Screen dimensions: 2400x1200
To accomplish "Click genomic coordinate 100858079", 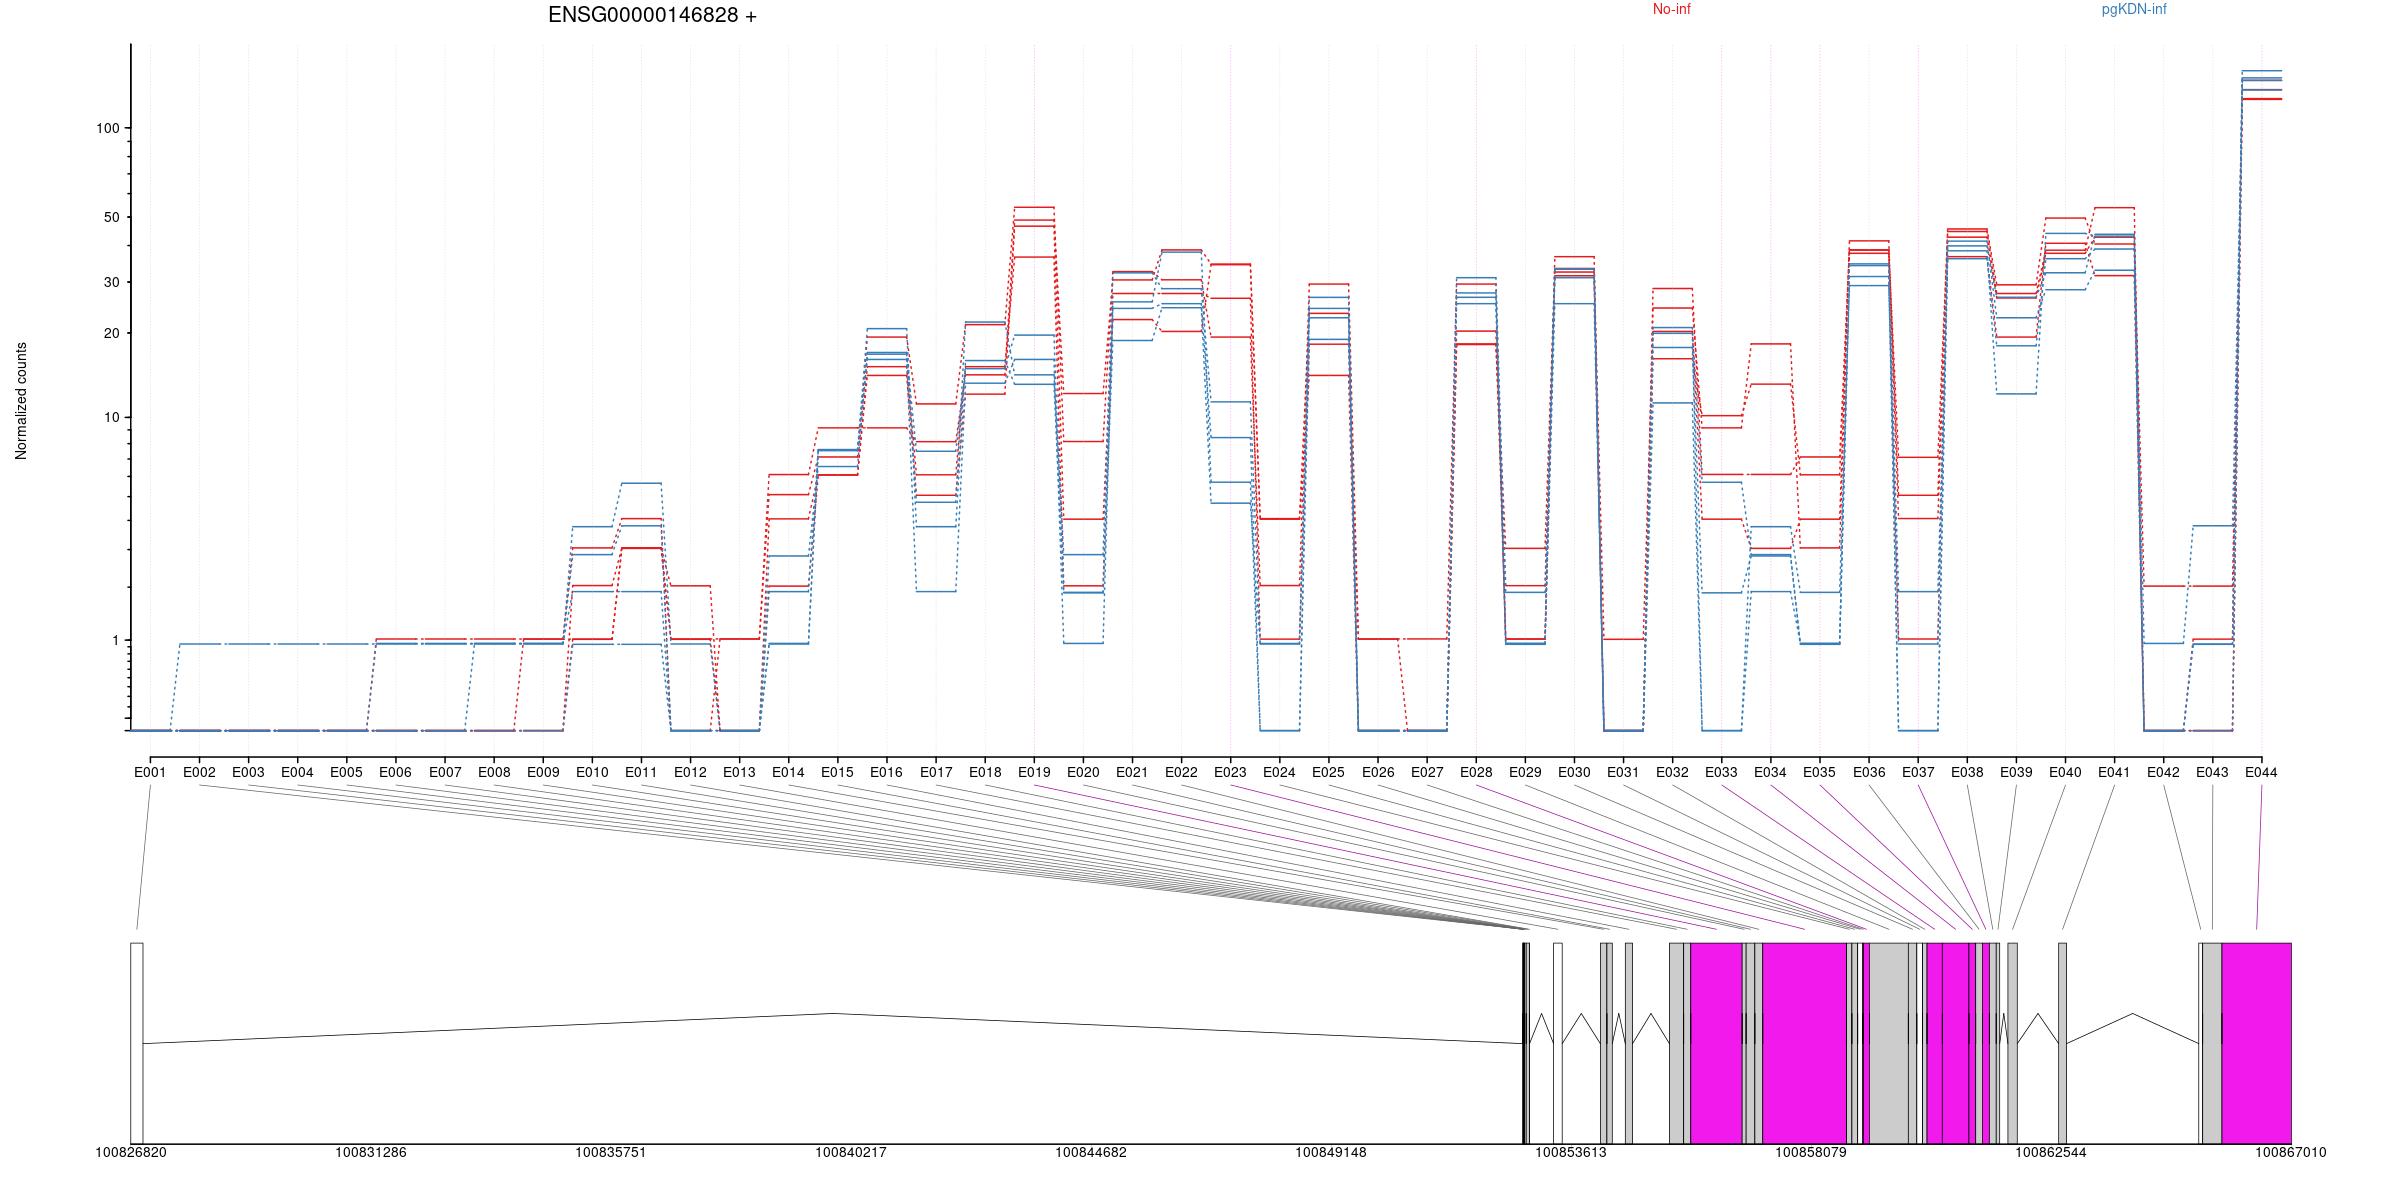I will (1811, 1152).
